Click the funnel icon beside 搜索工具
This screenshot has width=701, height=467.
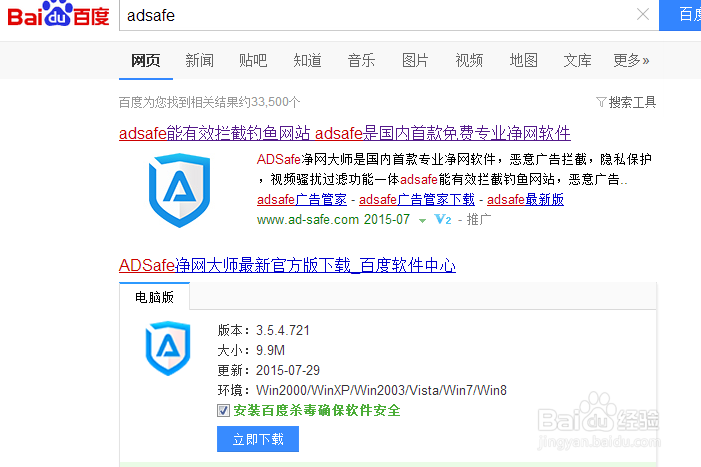point(601,102)
